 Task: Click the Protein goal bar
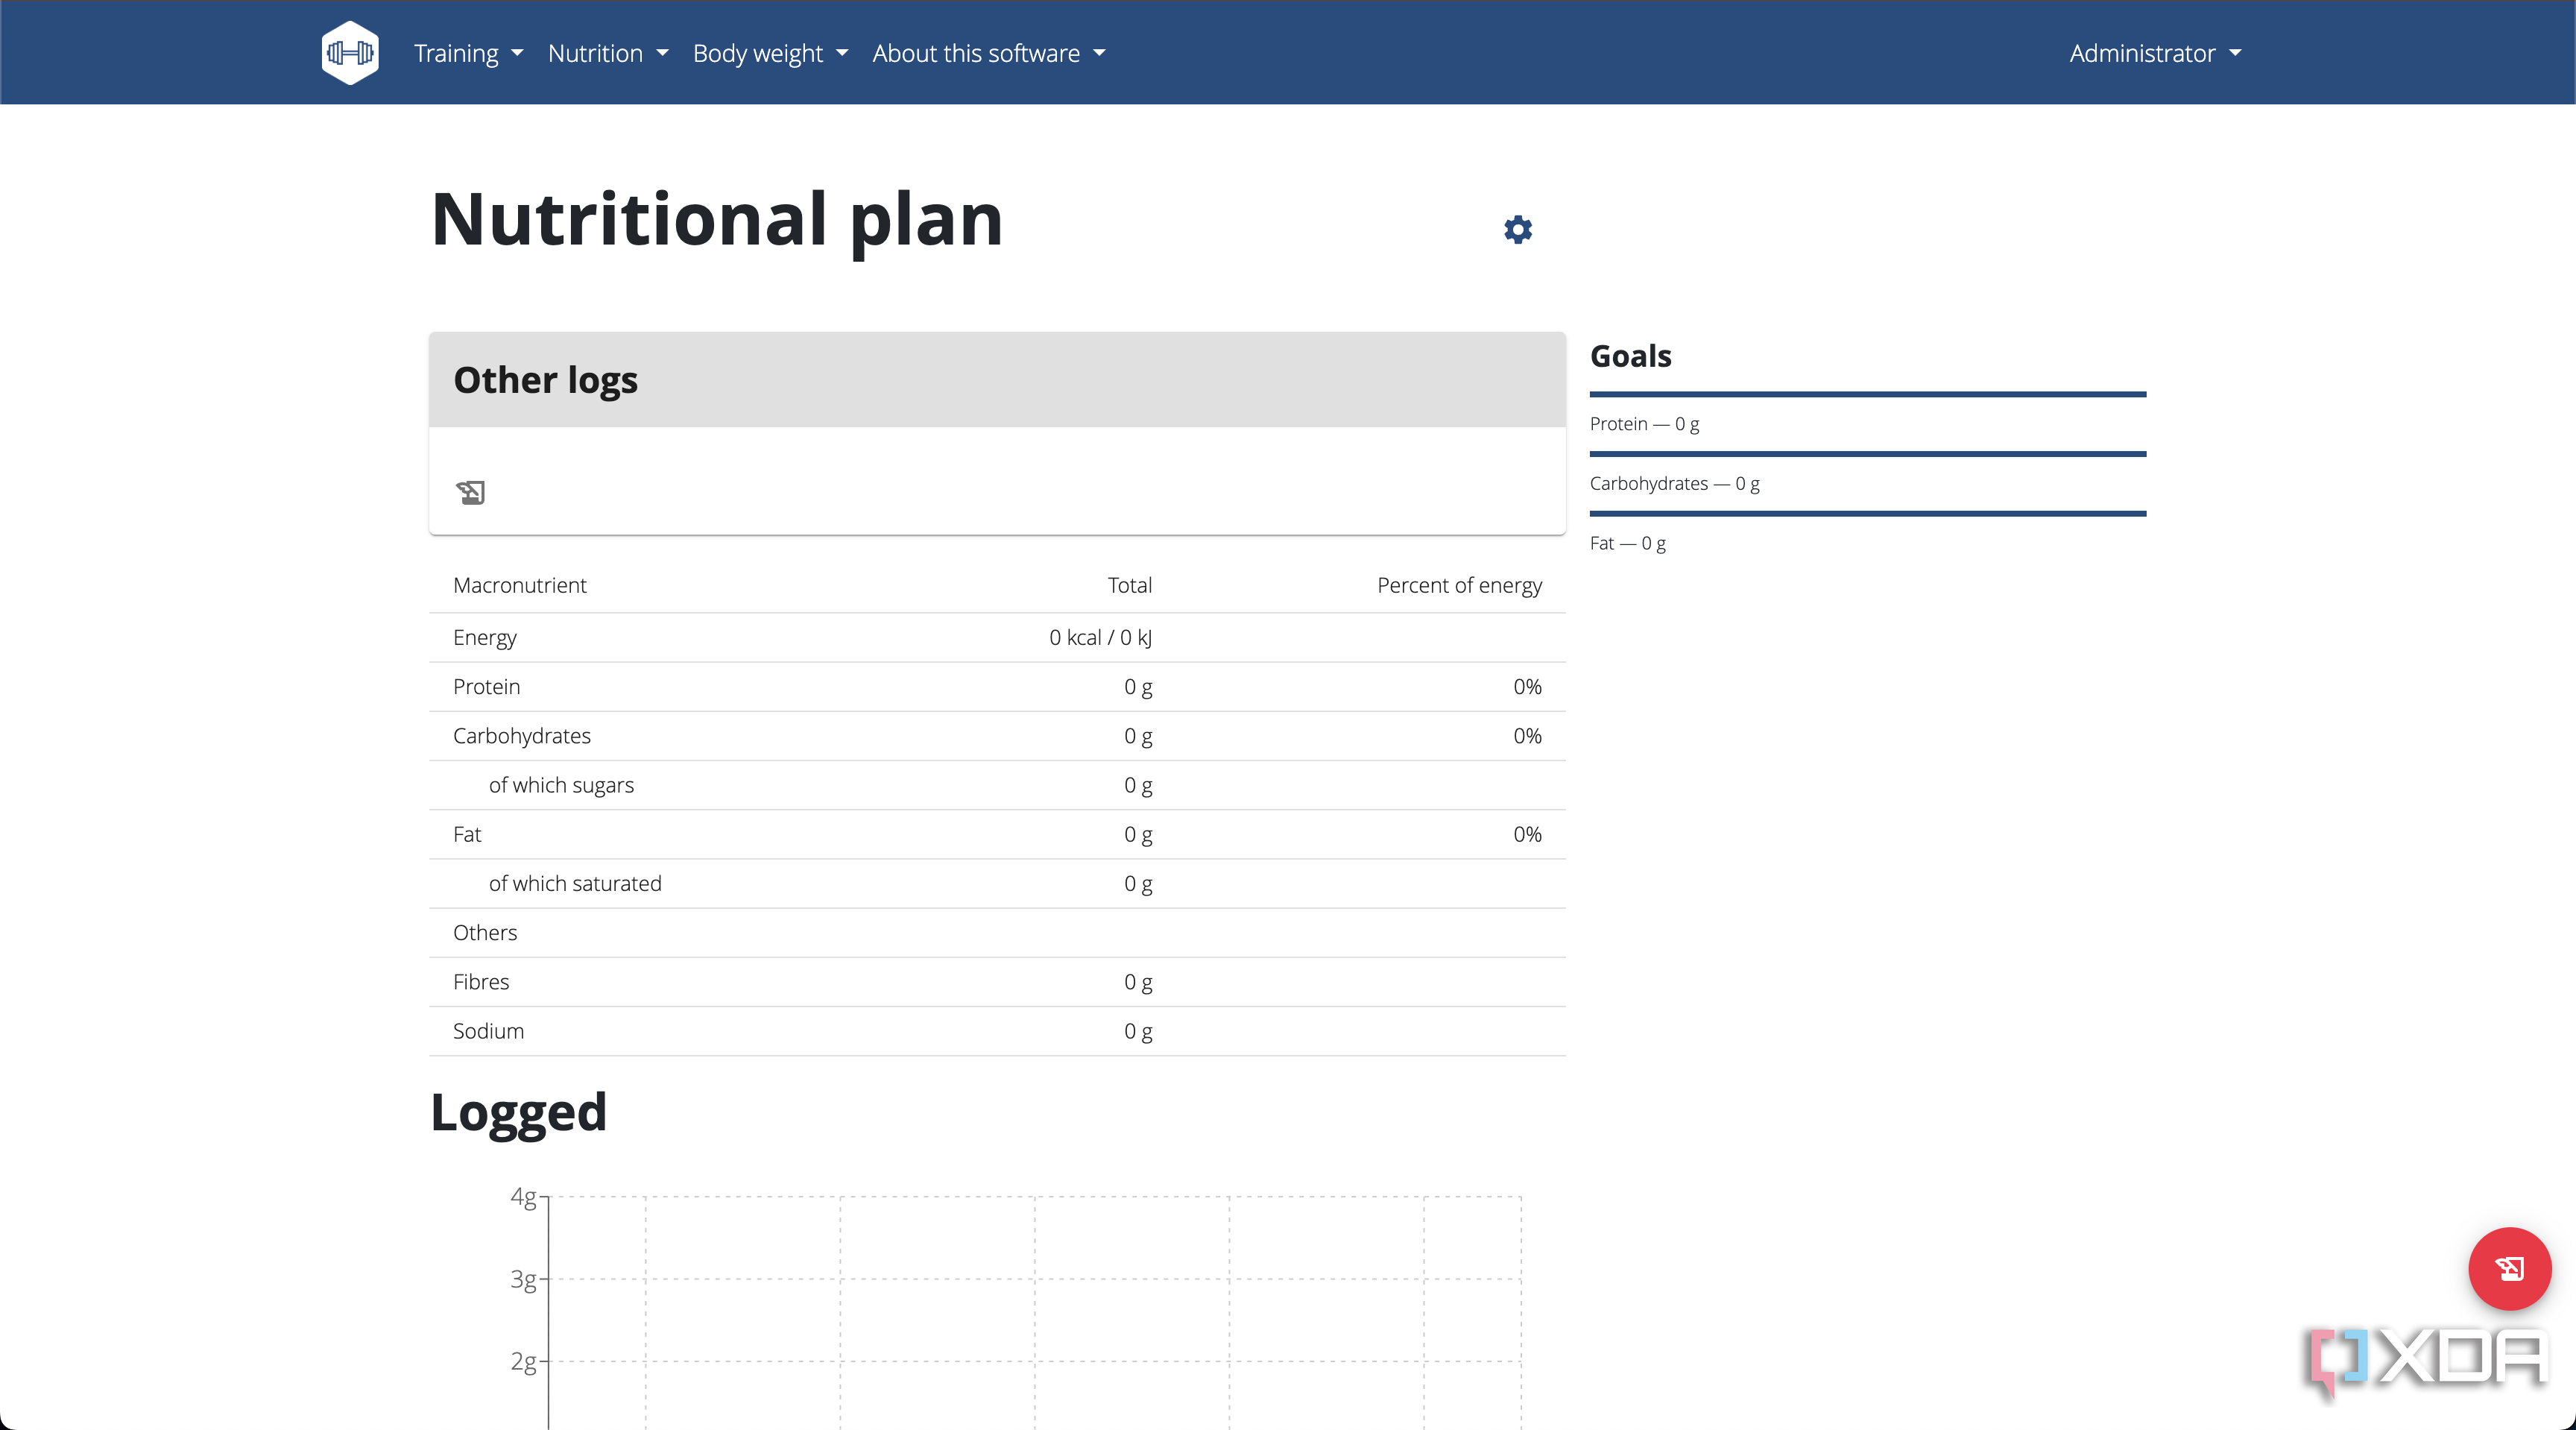[x=1868, y=394]
